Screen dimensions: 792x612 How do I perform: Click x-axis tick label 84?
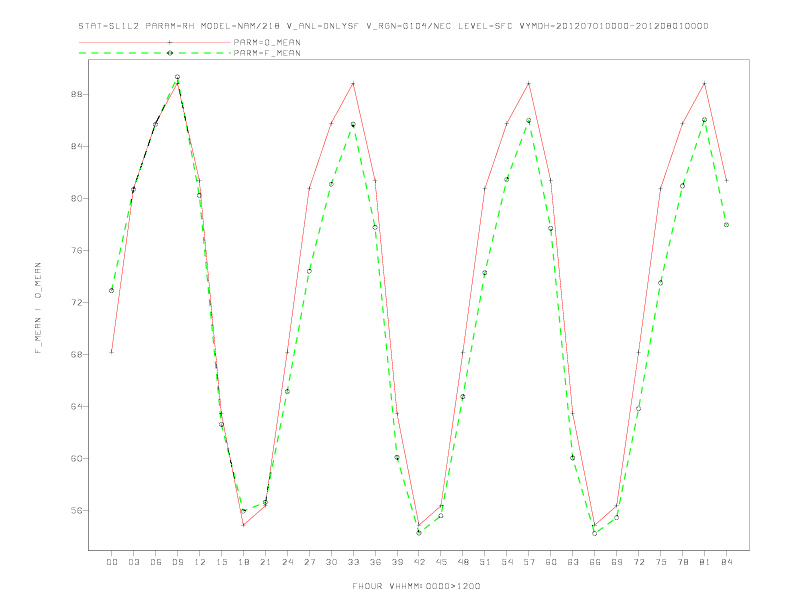[x=726, y=562]
